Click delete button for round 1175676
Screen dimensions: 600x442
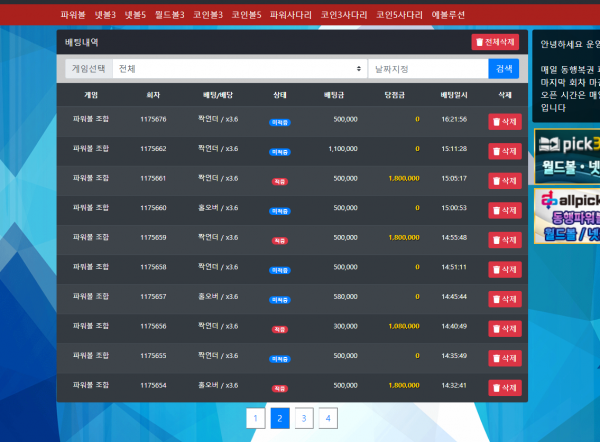[x=504, y=120]
